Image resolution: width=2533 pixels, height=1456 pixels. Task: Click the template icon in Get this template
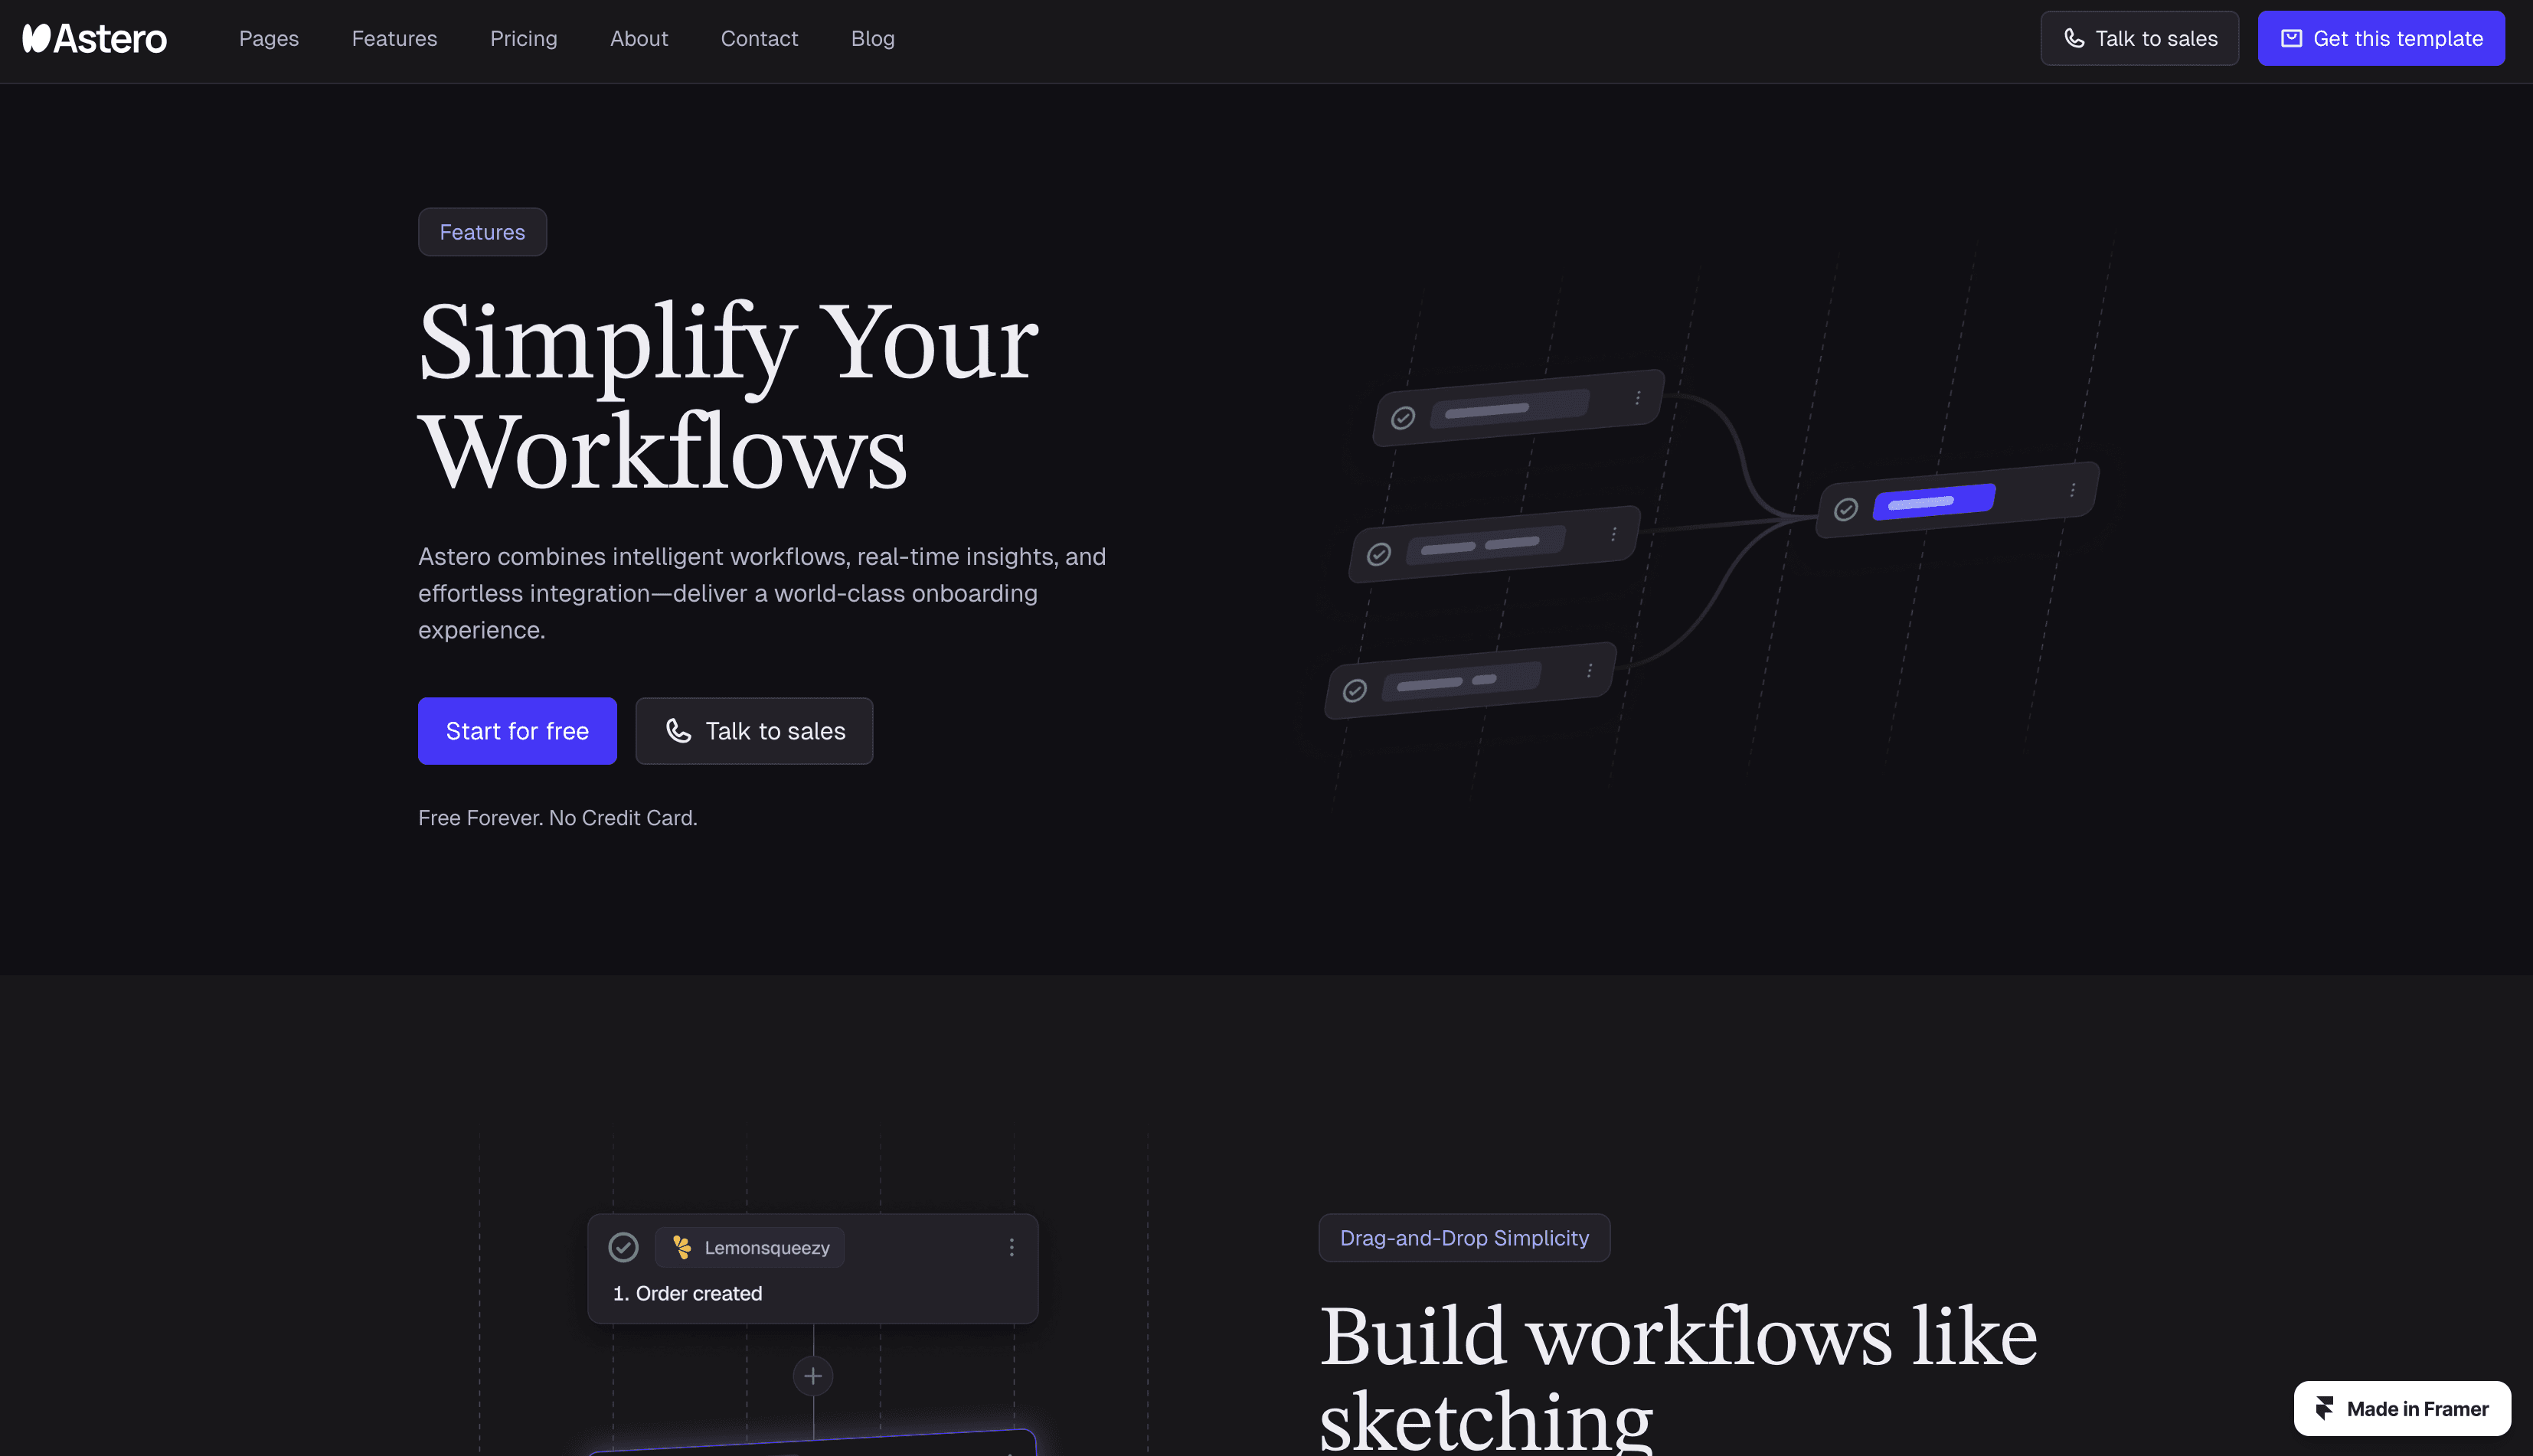point(2291,38)
